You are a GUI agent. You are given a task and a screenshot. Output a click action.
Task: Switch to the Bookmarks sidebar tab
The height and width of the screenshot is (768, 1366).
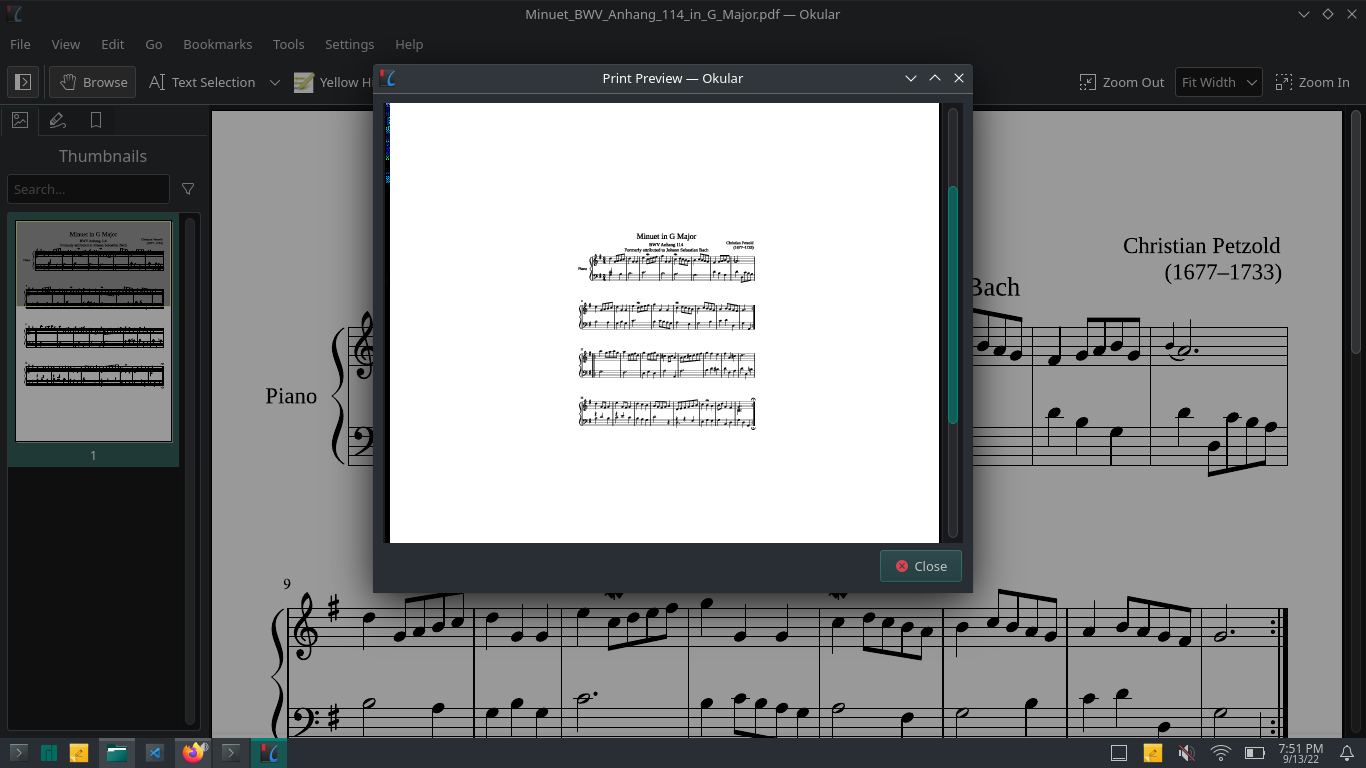95,120
